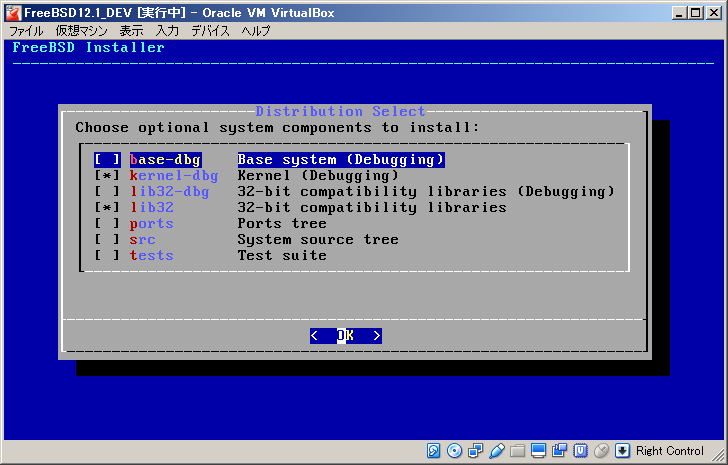Click the CPU virtualization chip icon

tap(580, 451)
